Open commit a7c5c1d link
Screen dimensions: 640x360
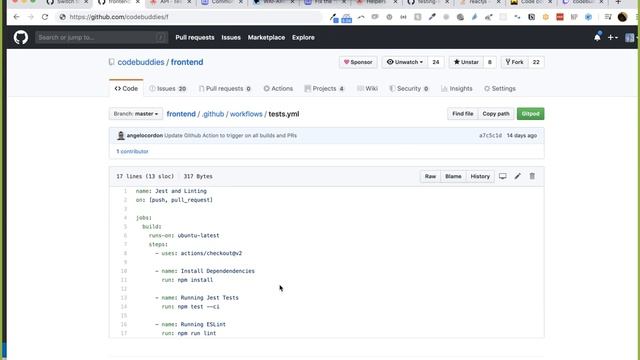pyautogui.click(x=490, y=136)
